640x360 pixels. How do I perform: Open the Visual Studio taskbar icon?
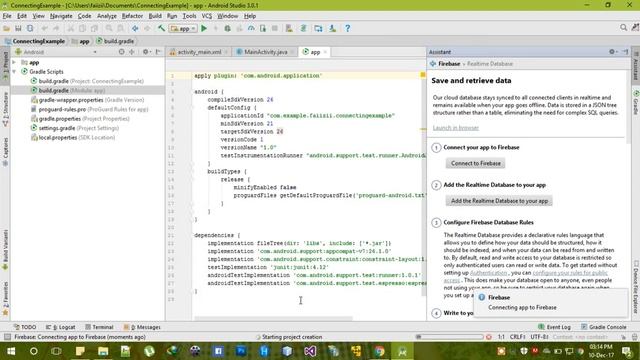pos(310,351)
